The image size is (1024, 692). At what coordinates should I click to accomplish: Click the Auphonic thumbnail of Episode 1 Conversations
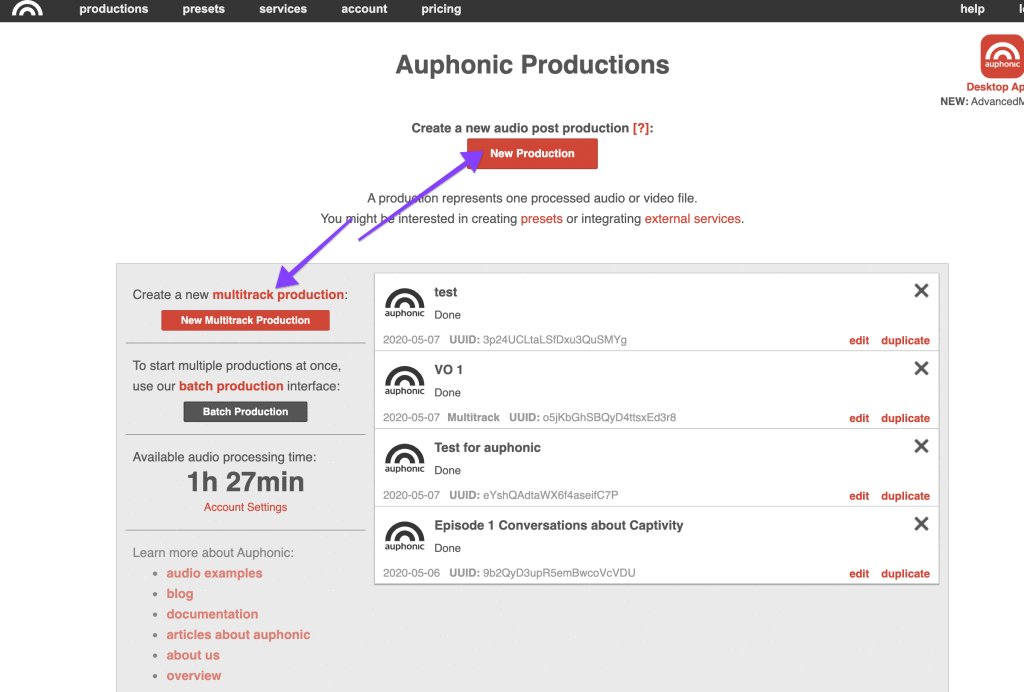(x=404, y=536)
